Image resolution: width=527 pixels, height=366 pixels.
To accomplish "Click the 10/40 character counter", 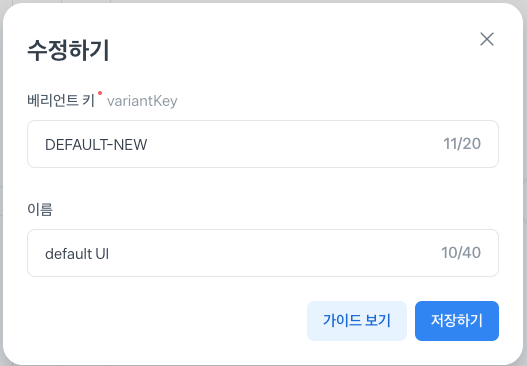I will (461, 253).
